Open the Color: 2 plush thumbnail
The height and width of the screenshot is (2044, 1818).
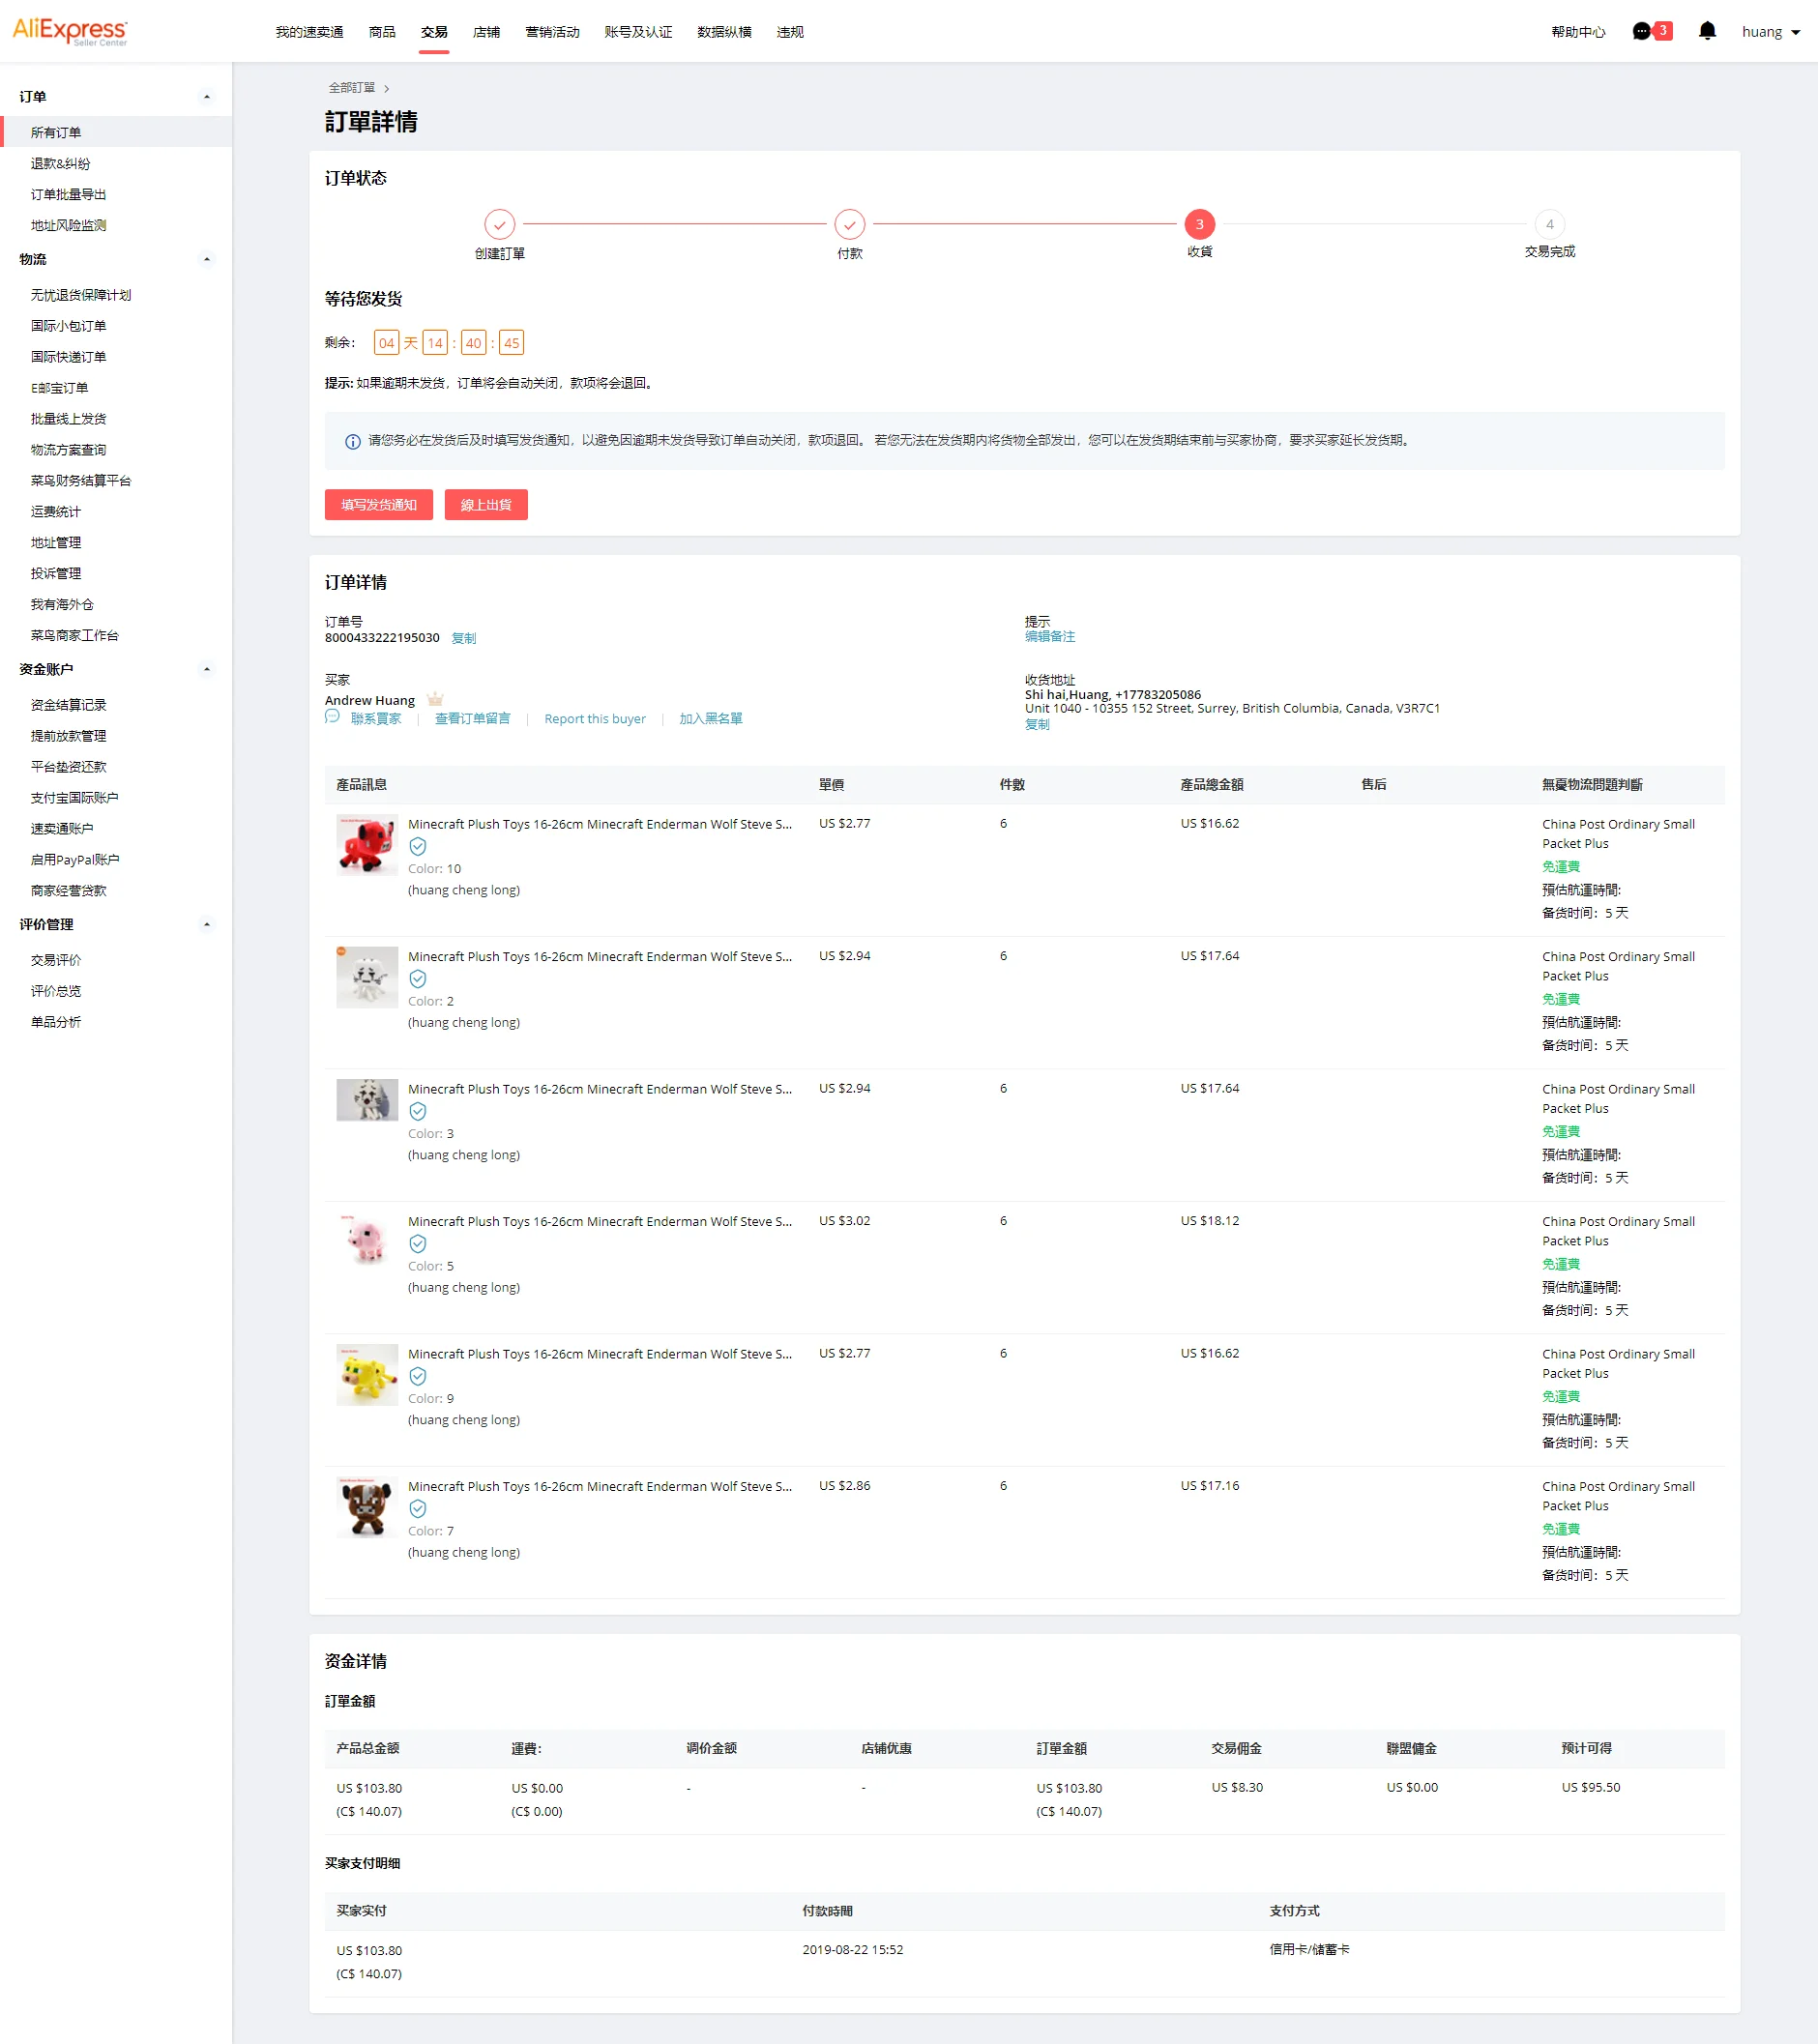[367, 977]
